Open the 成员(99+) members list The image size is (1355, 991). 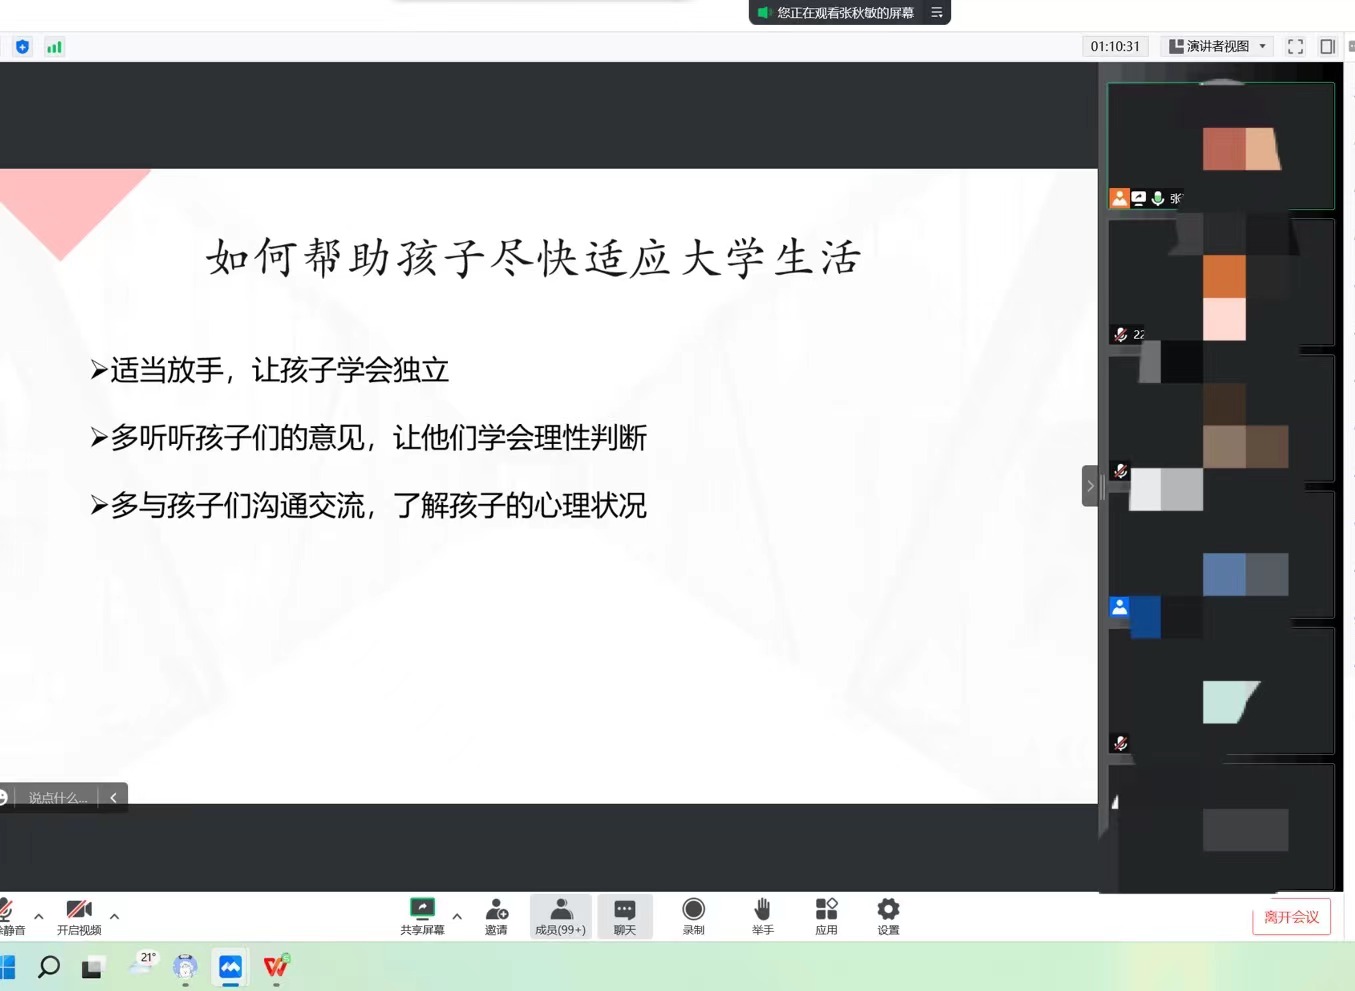point(560,915)
